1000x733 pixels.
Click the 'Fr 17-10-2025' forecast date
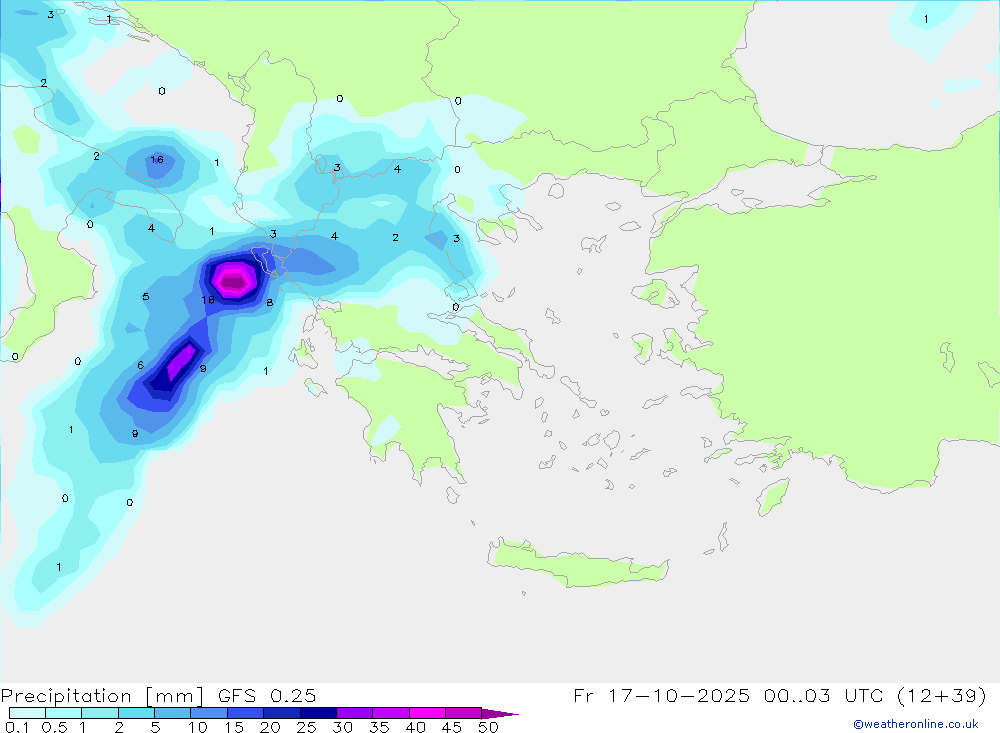tap(661, 695)
